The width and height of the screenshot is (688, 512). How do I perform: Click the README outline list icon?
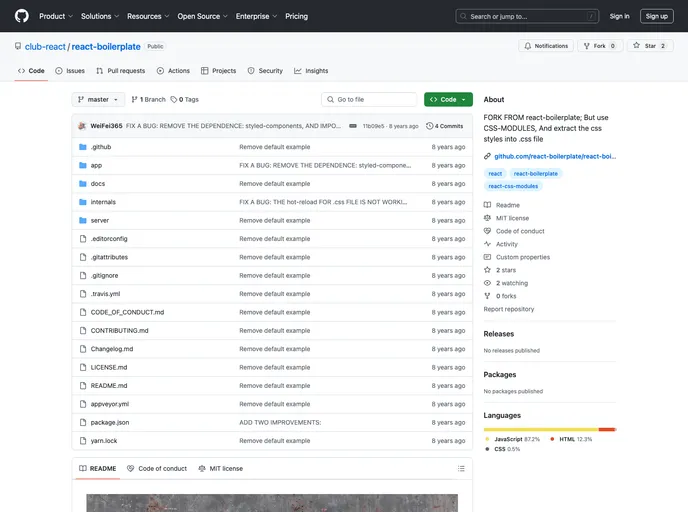461,469
